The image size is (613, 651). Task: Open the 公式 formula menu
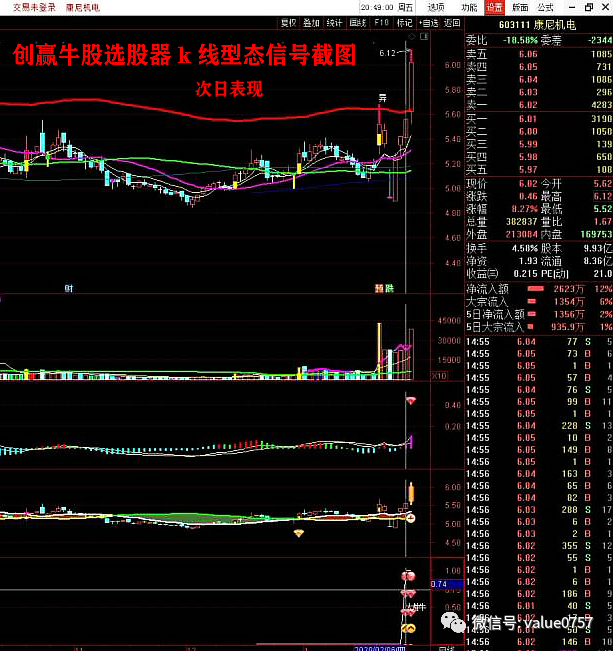pos(545,7)
